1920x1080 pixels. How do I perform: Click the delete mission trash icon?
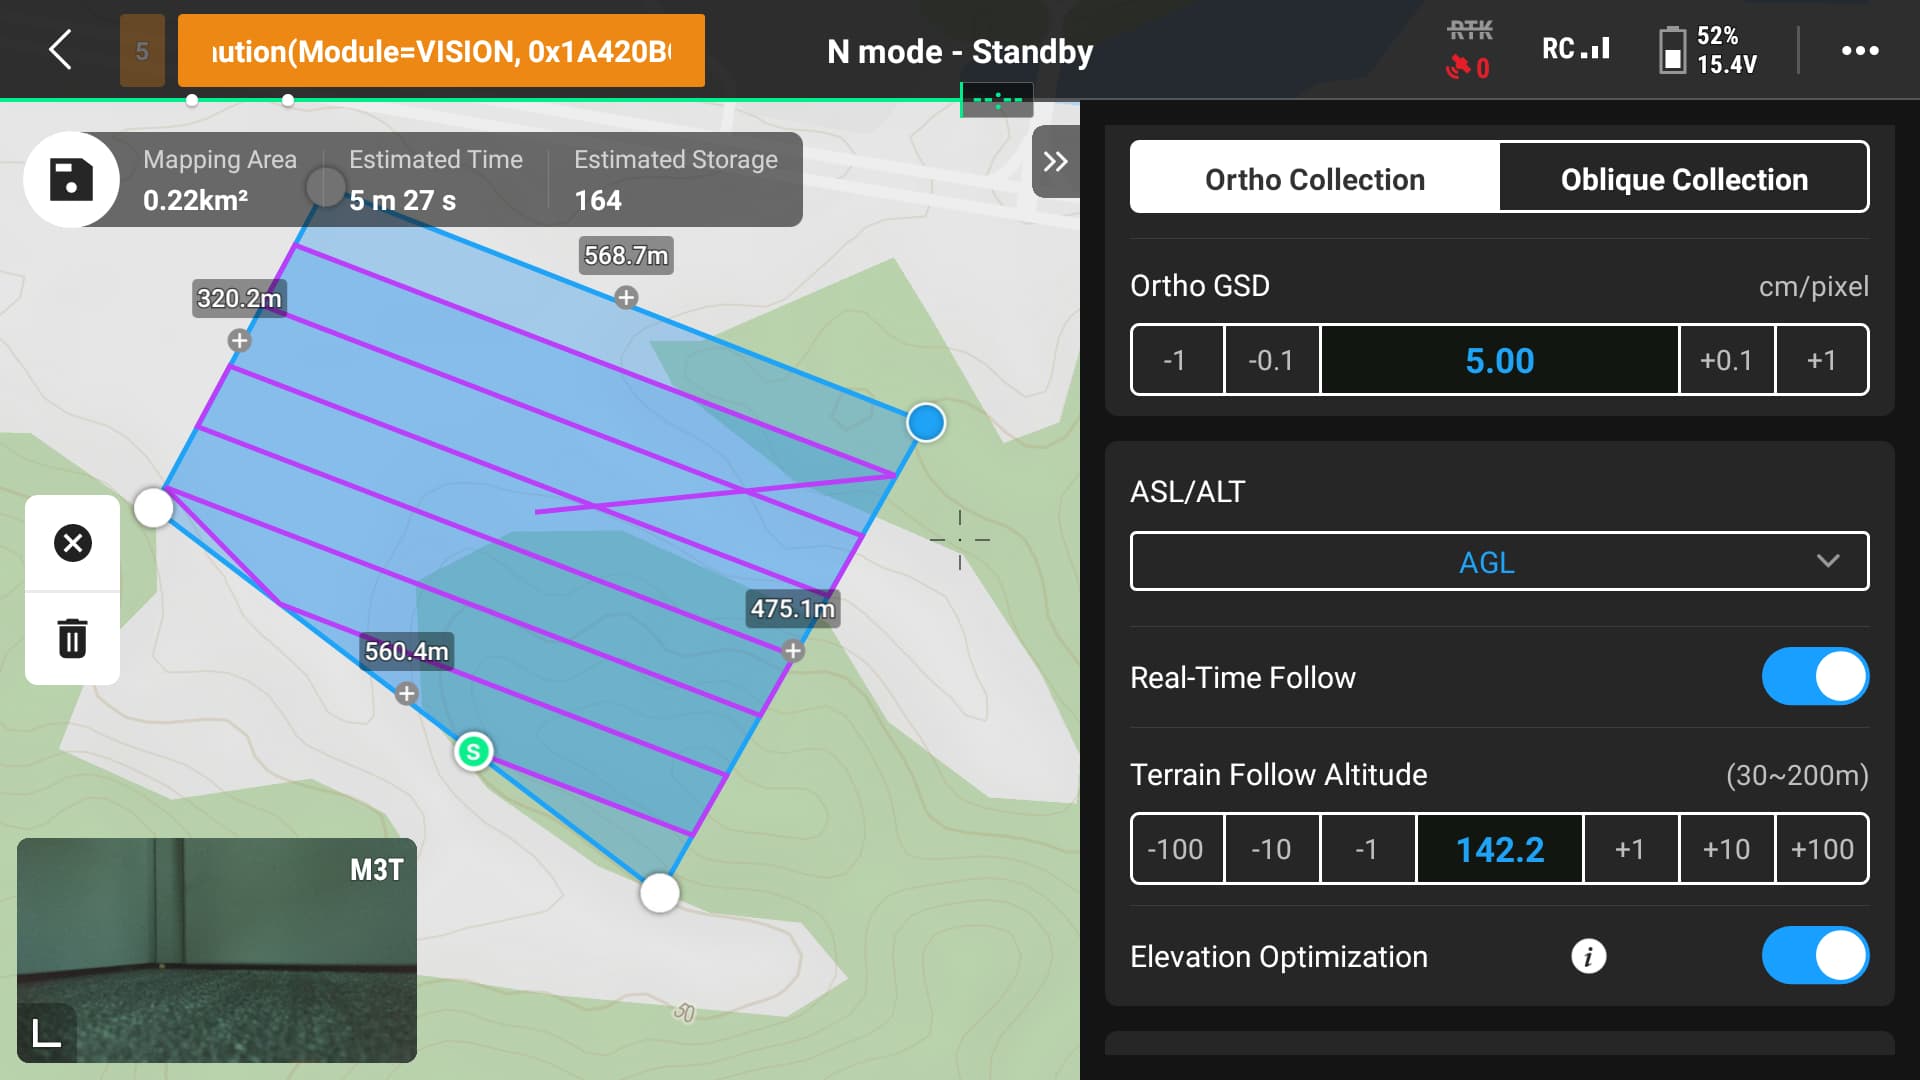click(71, 640)
